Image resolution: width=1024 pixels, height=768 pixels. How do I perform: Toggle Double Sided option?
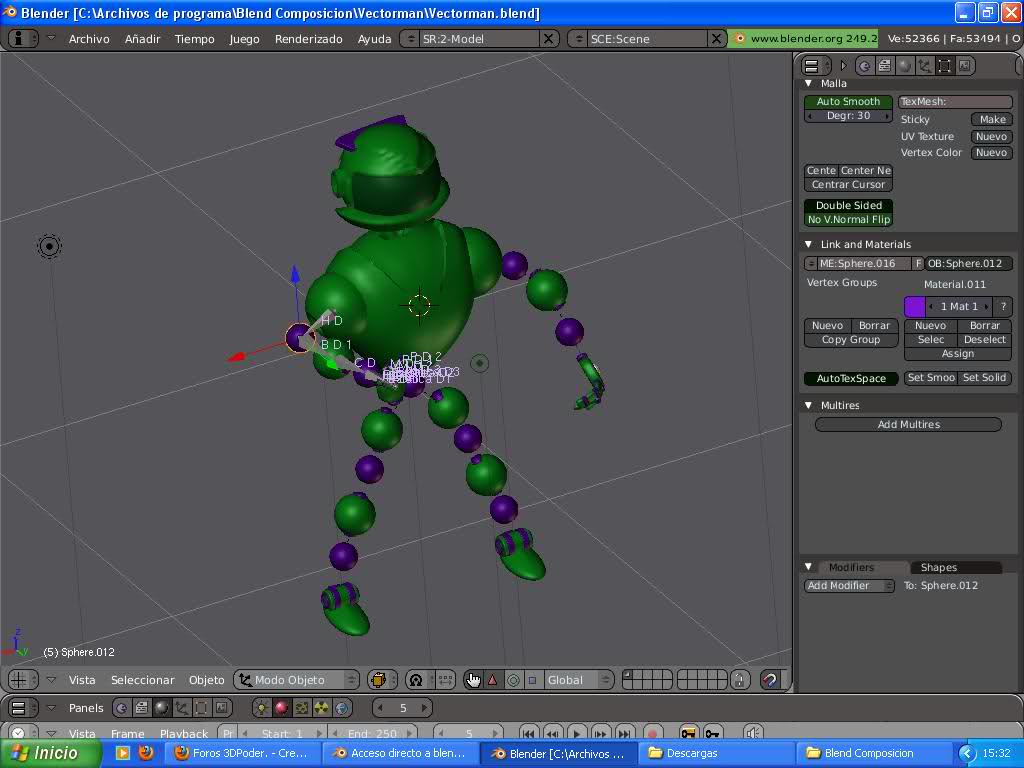pyautogui.click(x=848, y=206)
